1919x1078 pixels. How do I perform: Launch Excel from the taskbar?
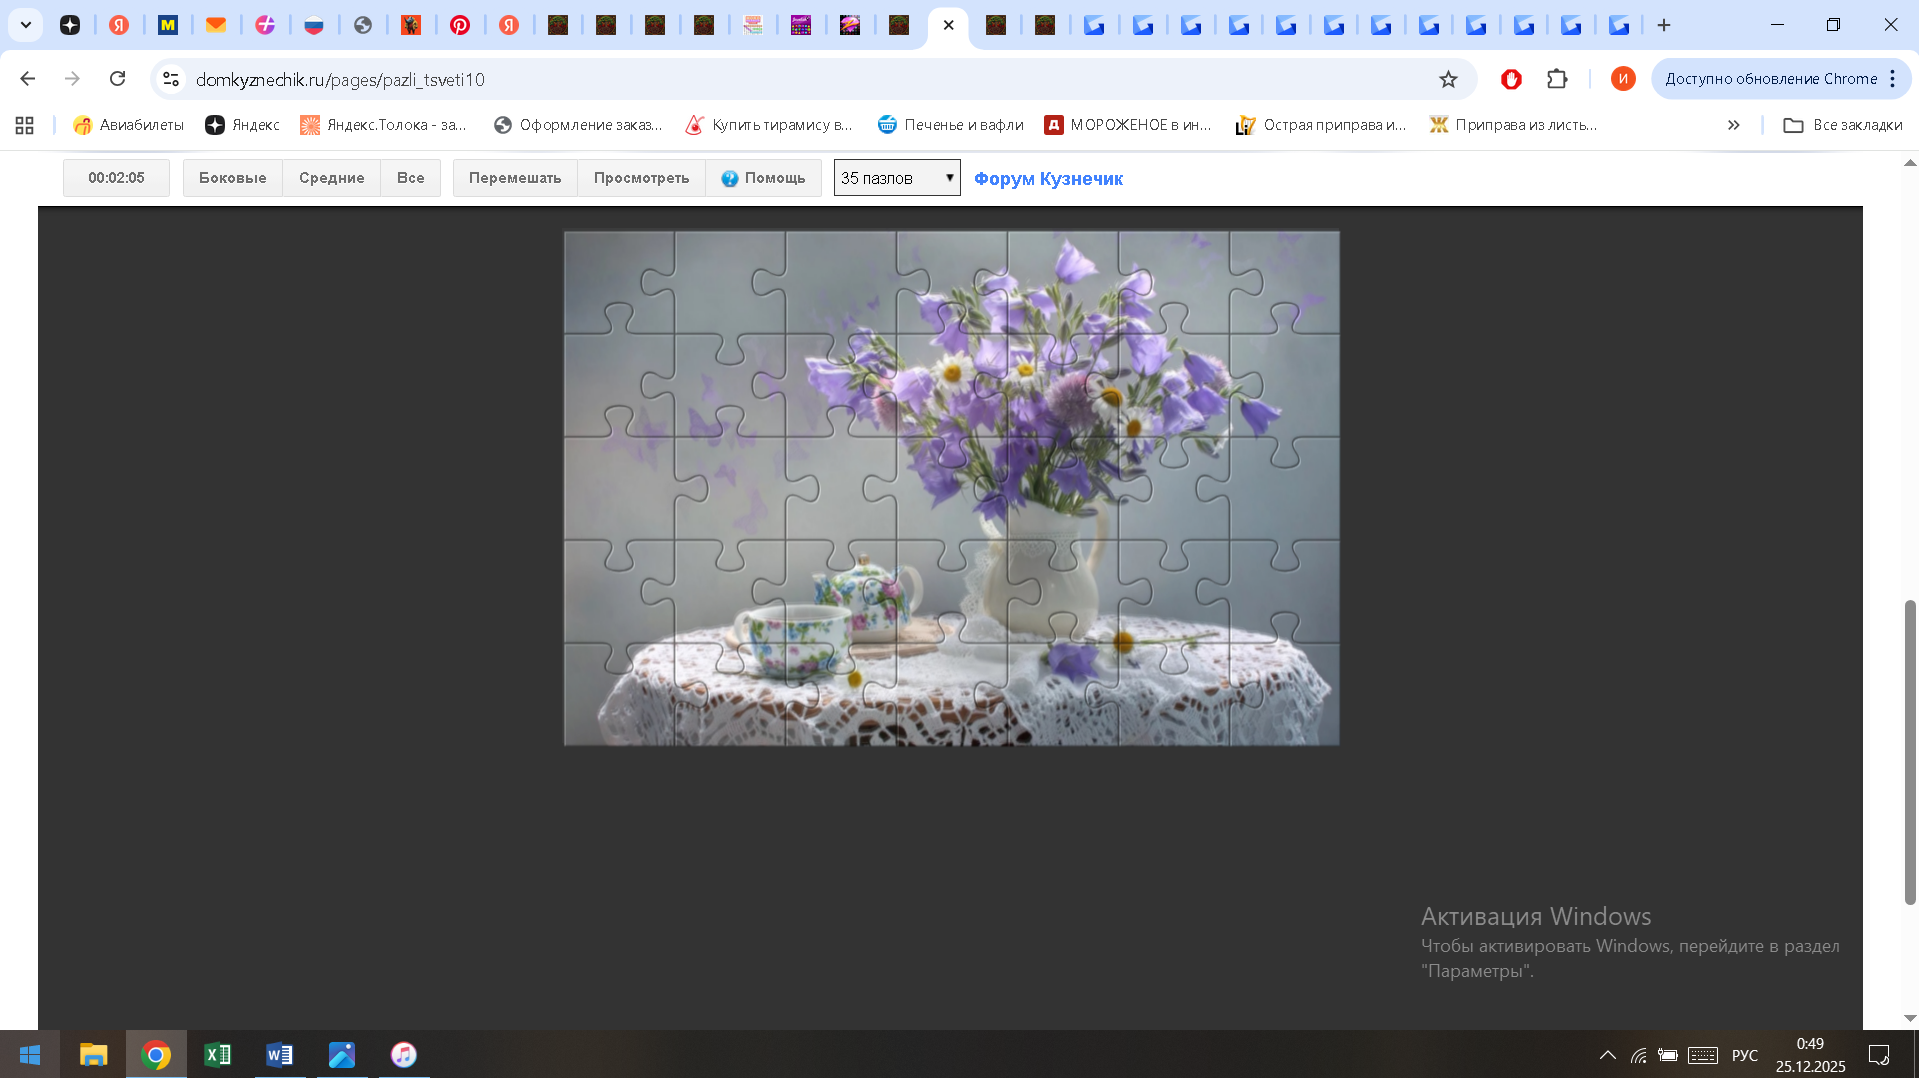point(217,1055)
